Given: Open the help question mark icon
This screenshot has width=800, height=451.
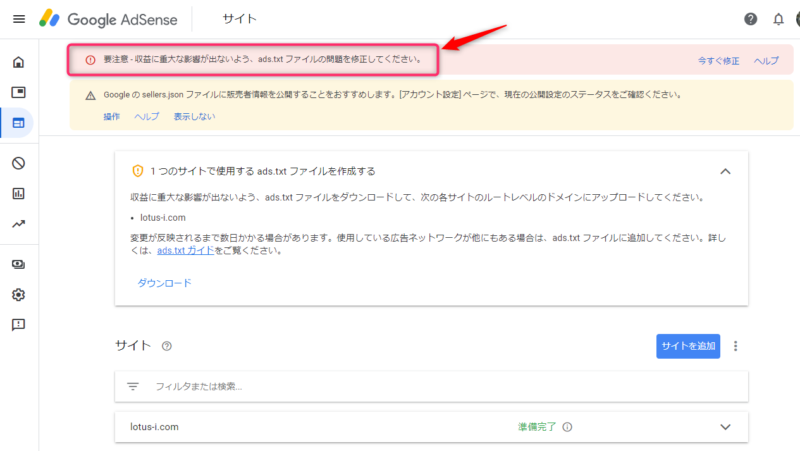Looking at the screenshot, I should pos(750,19).
